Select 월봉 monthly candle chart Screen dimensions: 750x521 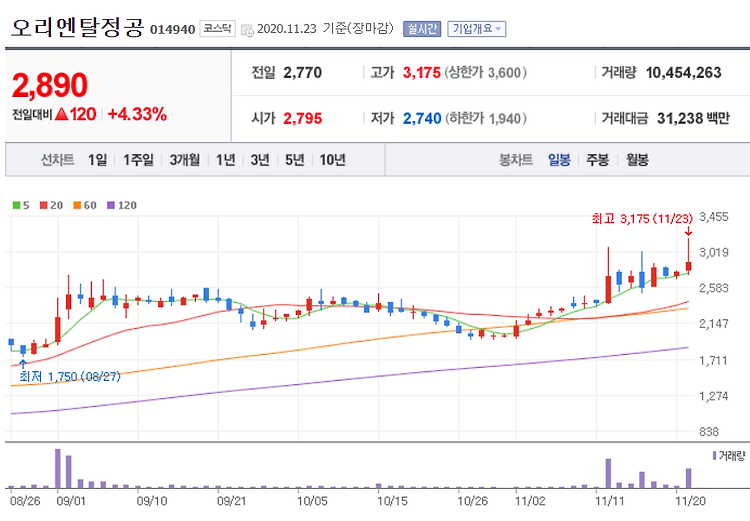click(637, 160)
